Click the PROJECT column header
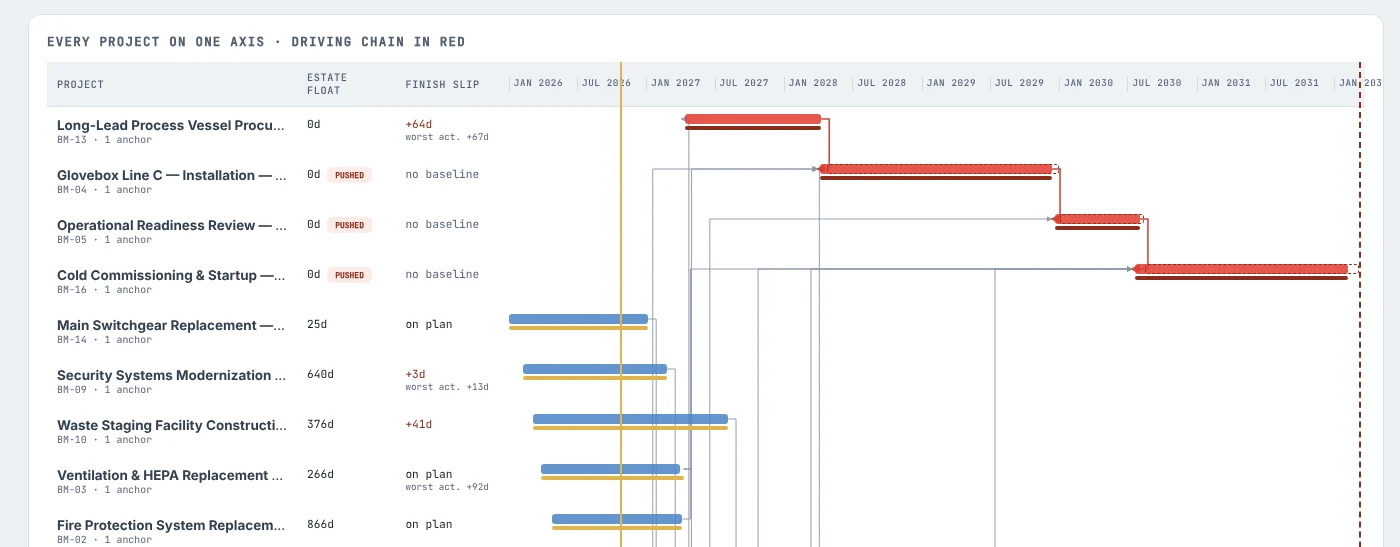This screenshot has height=547, width=1400. [x=80, y=85]
